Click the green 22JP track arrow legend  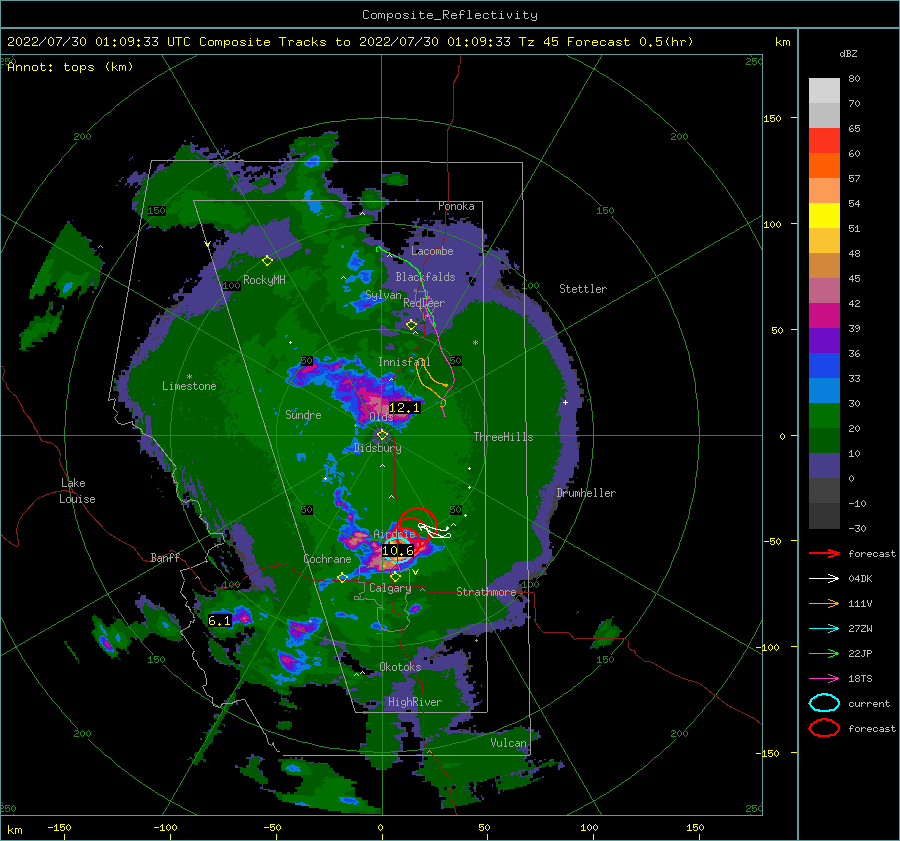tap(824, 653)
